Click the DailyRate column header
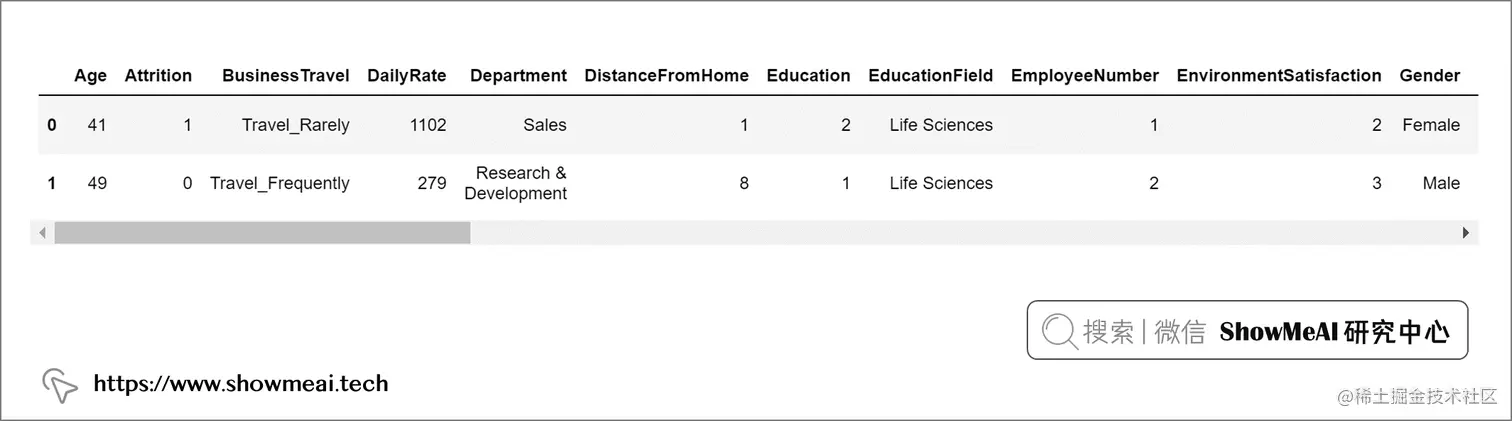The height and width of the screenshot is (421, 1512). coord(407,76)
